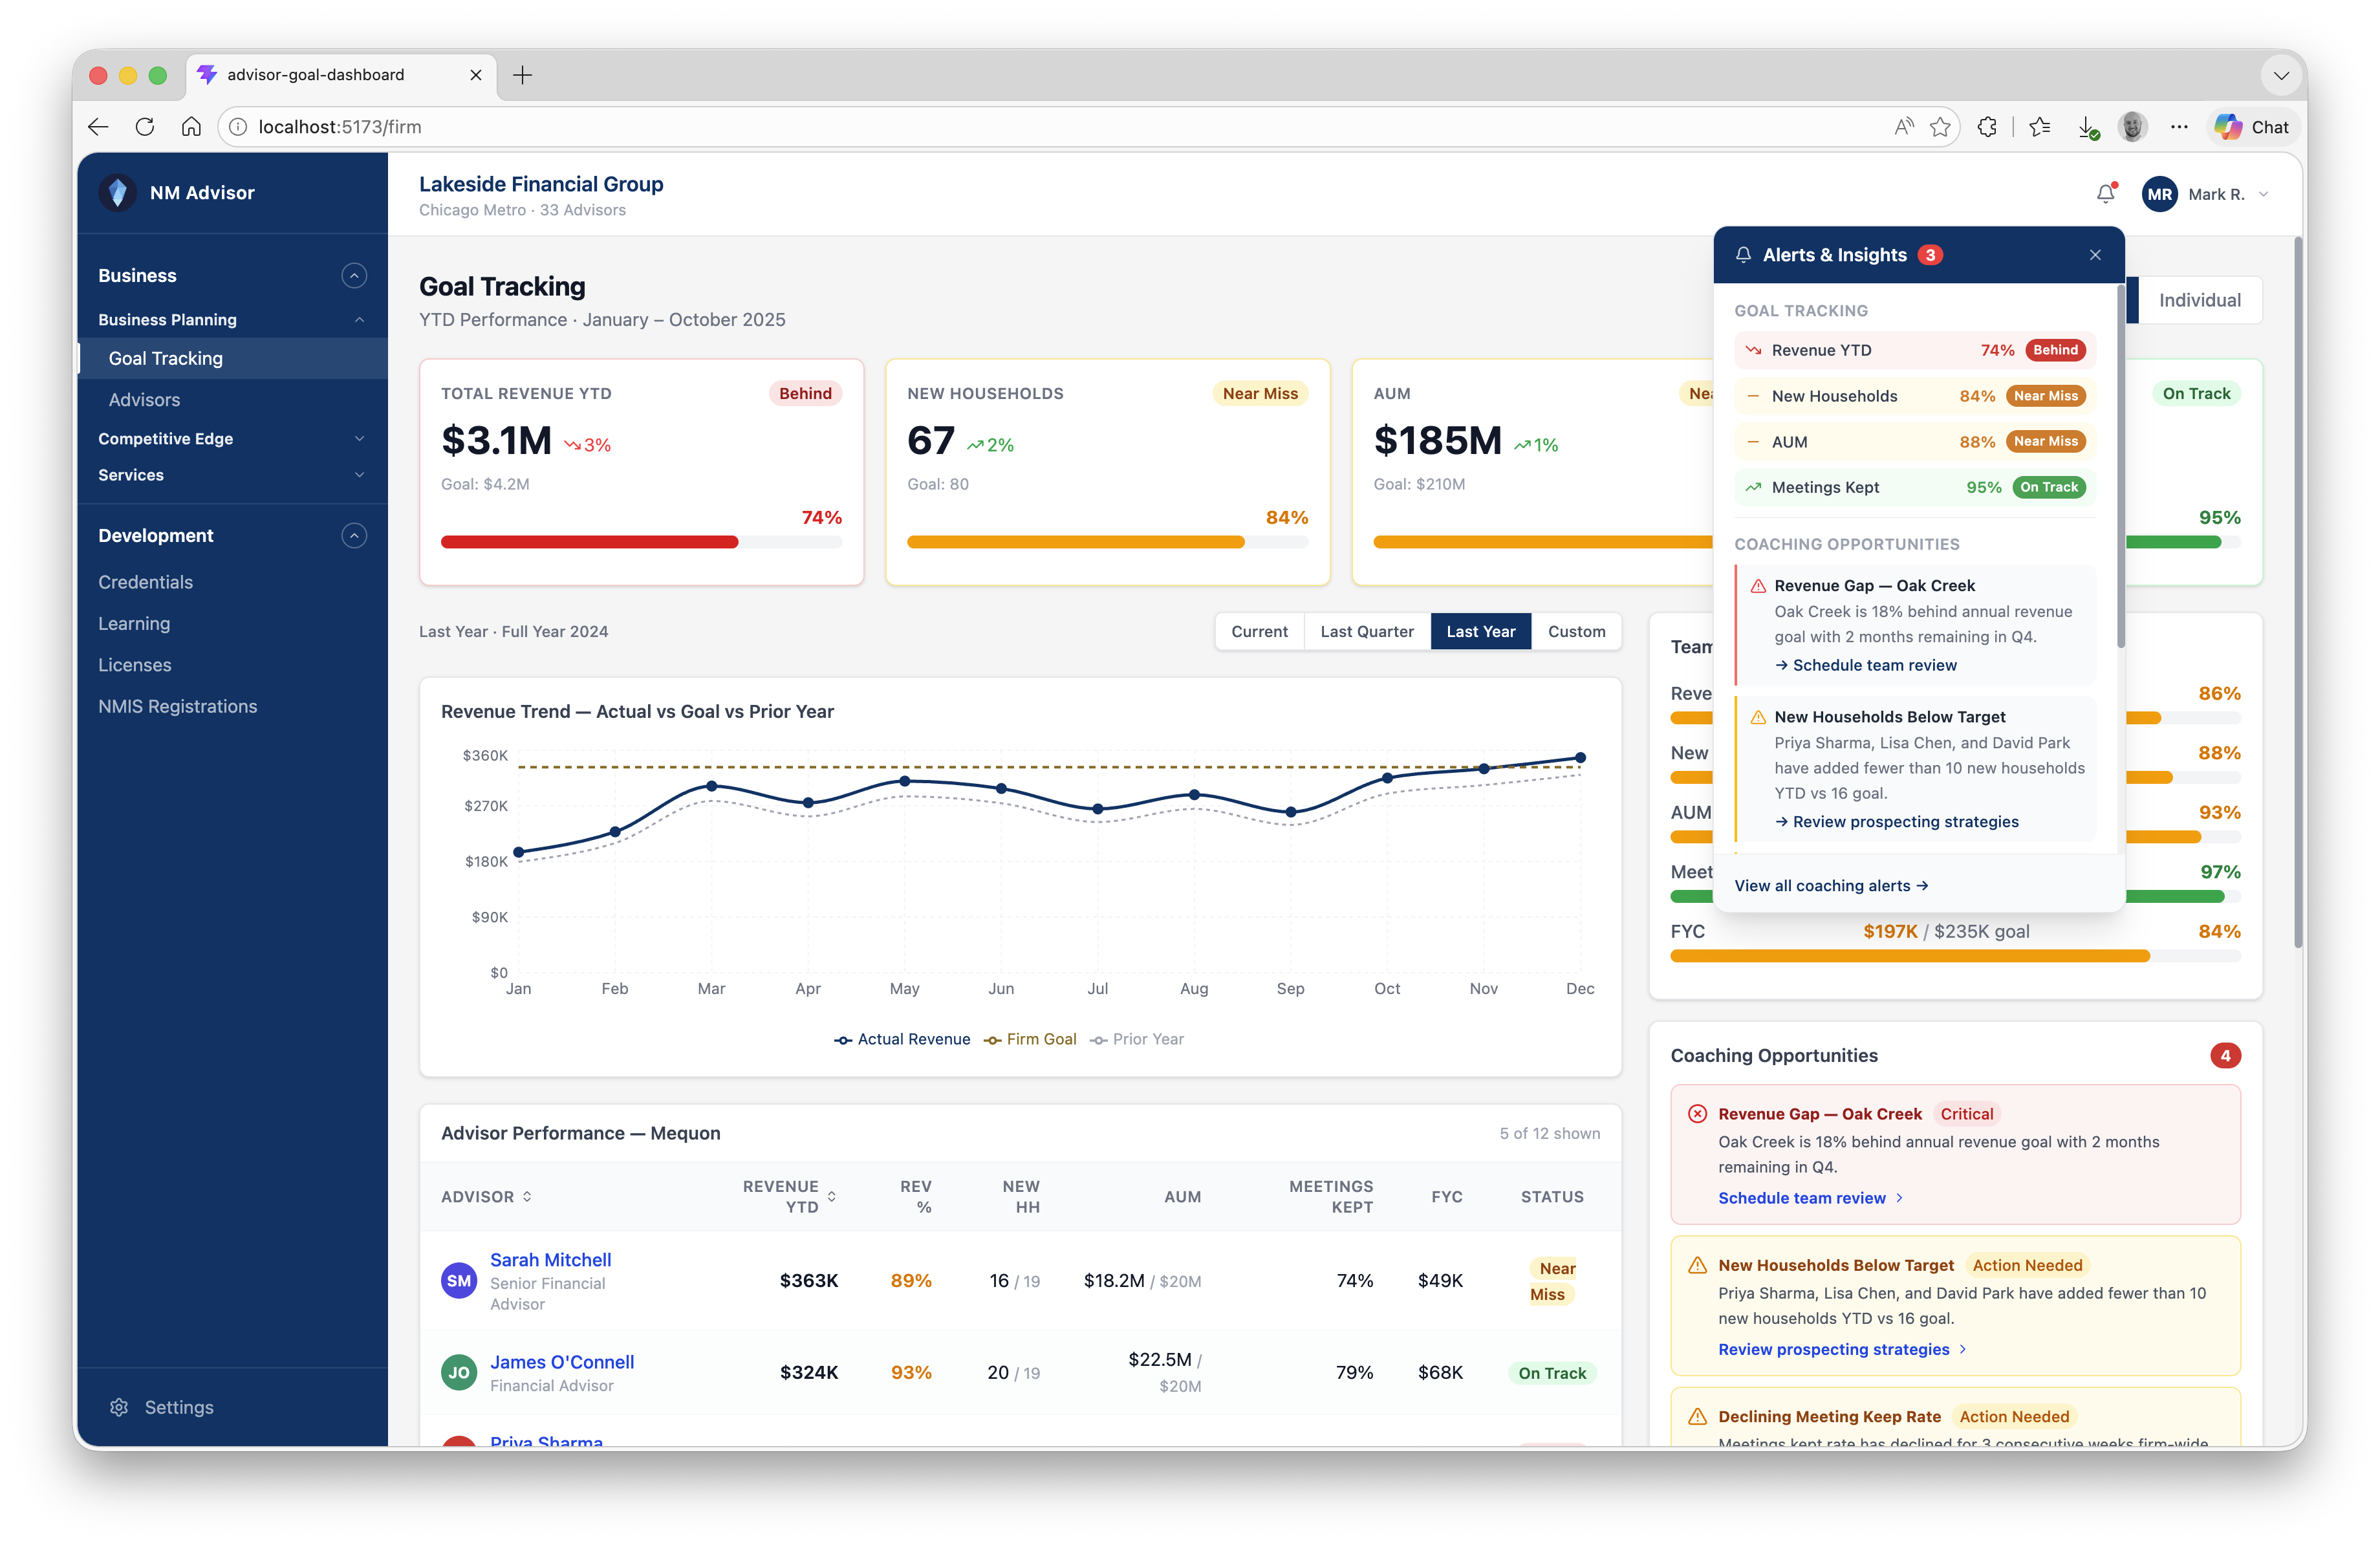Screen dimensions: 2380x1547
Task: Open a new browser tab
Action: (522, 75)
